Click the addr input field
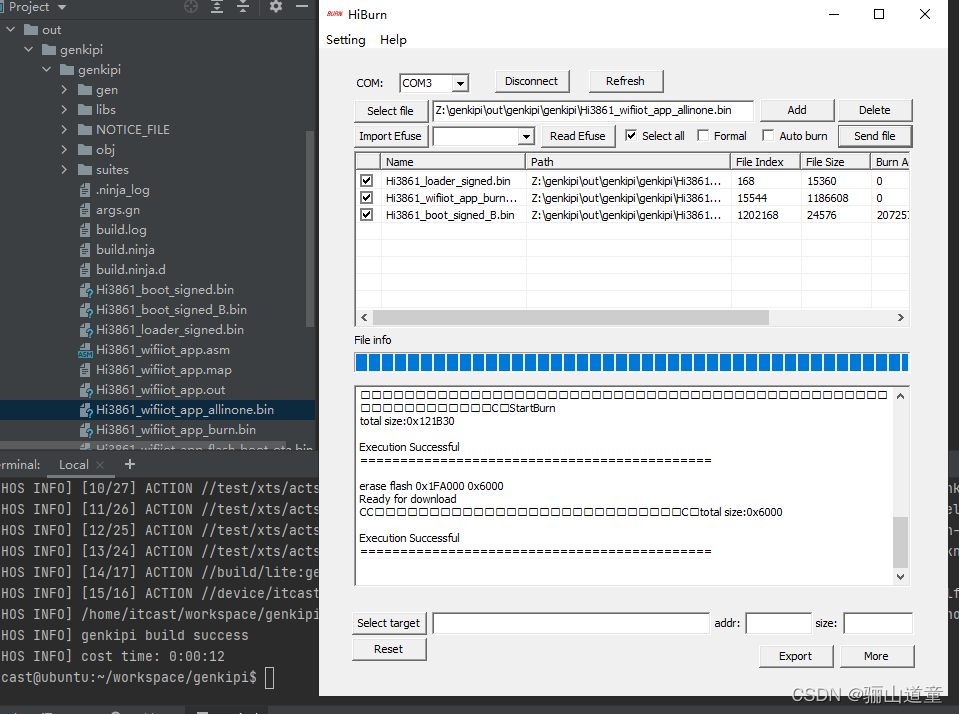 pos(779,623)
